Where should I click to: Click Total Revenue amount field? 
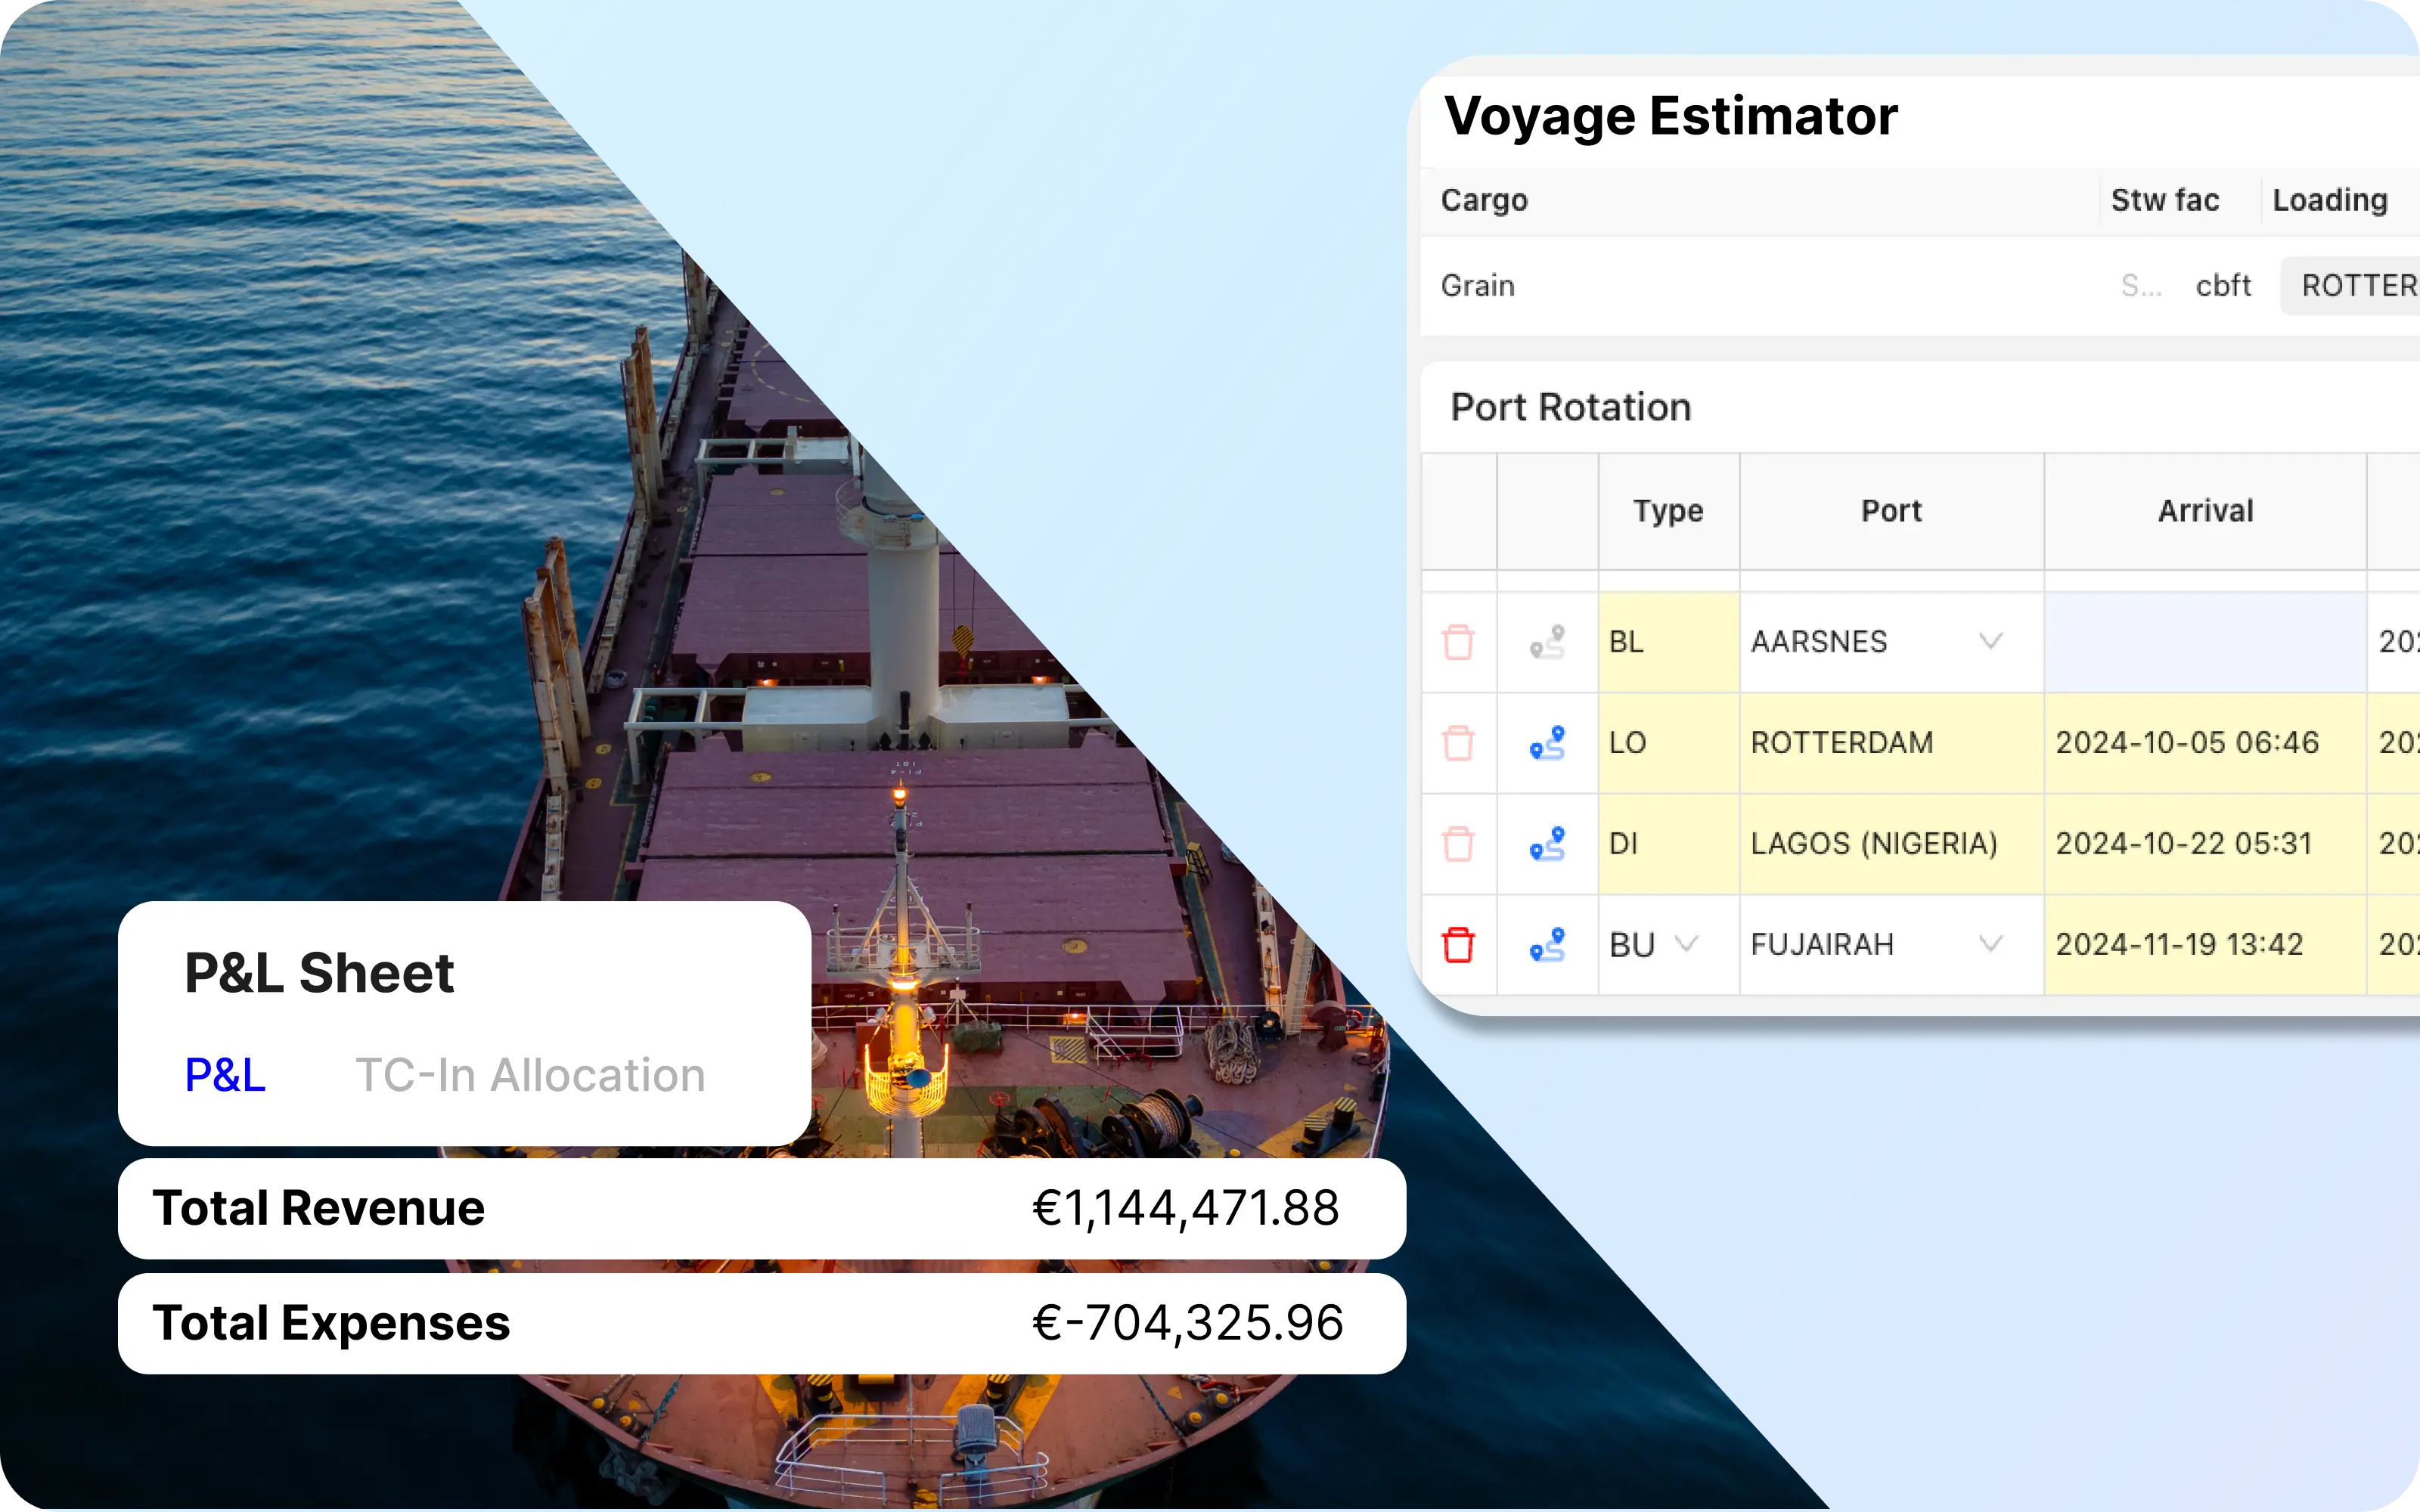1188,1205
